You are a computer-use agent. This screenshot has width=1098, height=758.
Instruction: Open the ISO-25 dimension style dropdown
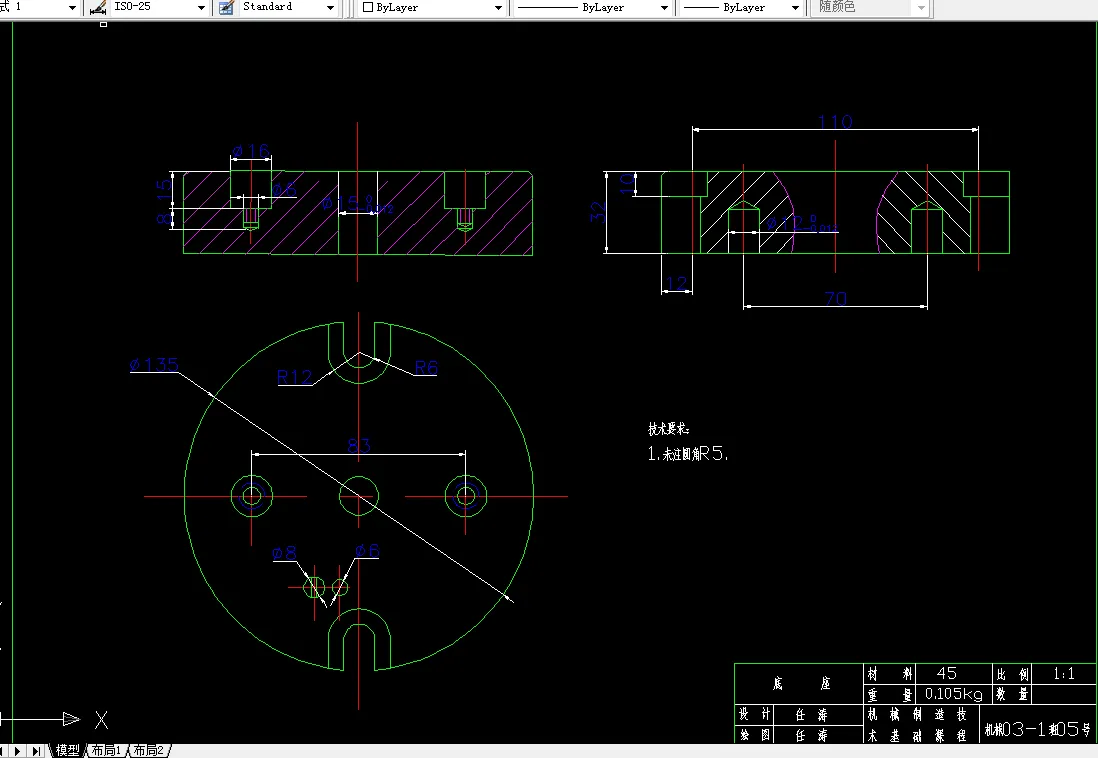click(202, 8)
